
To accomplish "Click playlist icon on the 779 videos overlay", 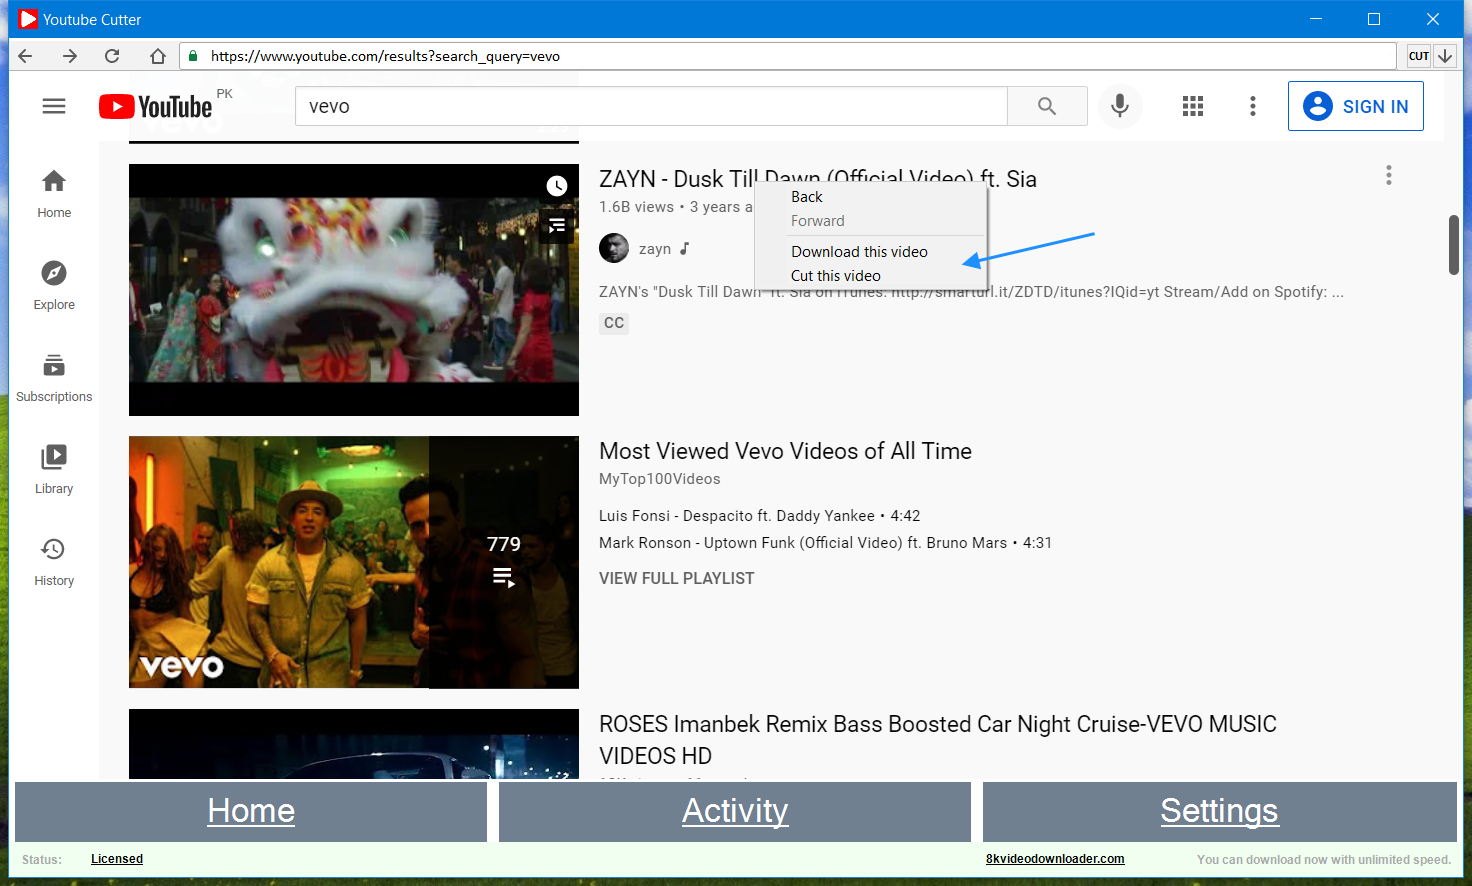I will tap(504, 578).
